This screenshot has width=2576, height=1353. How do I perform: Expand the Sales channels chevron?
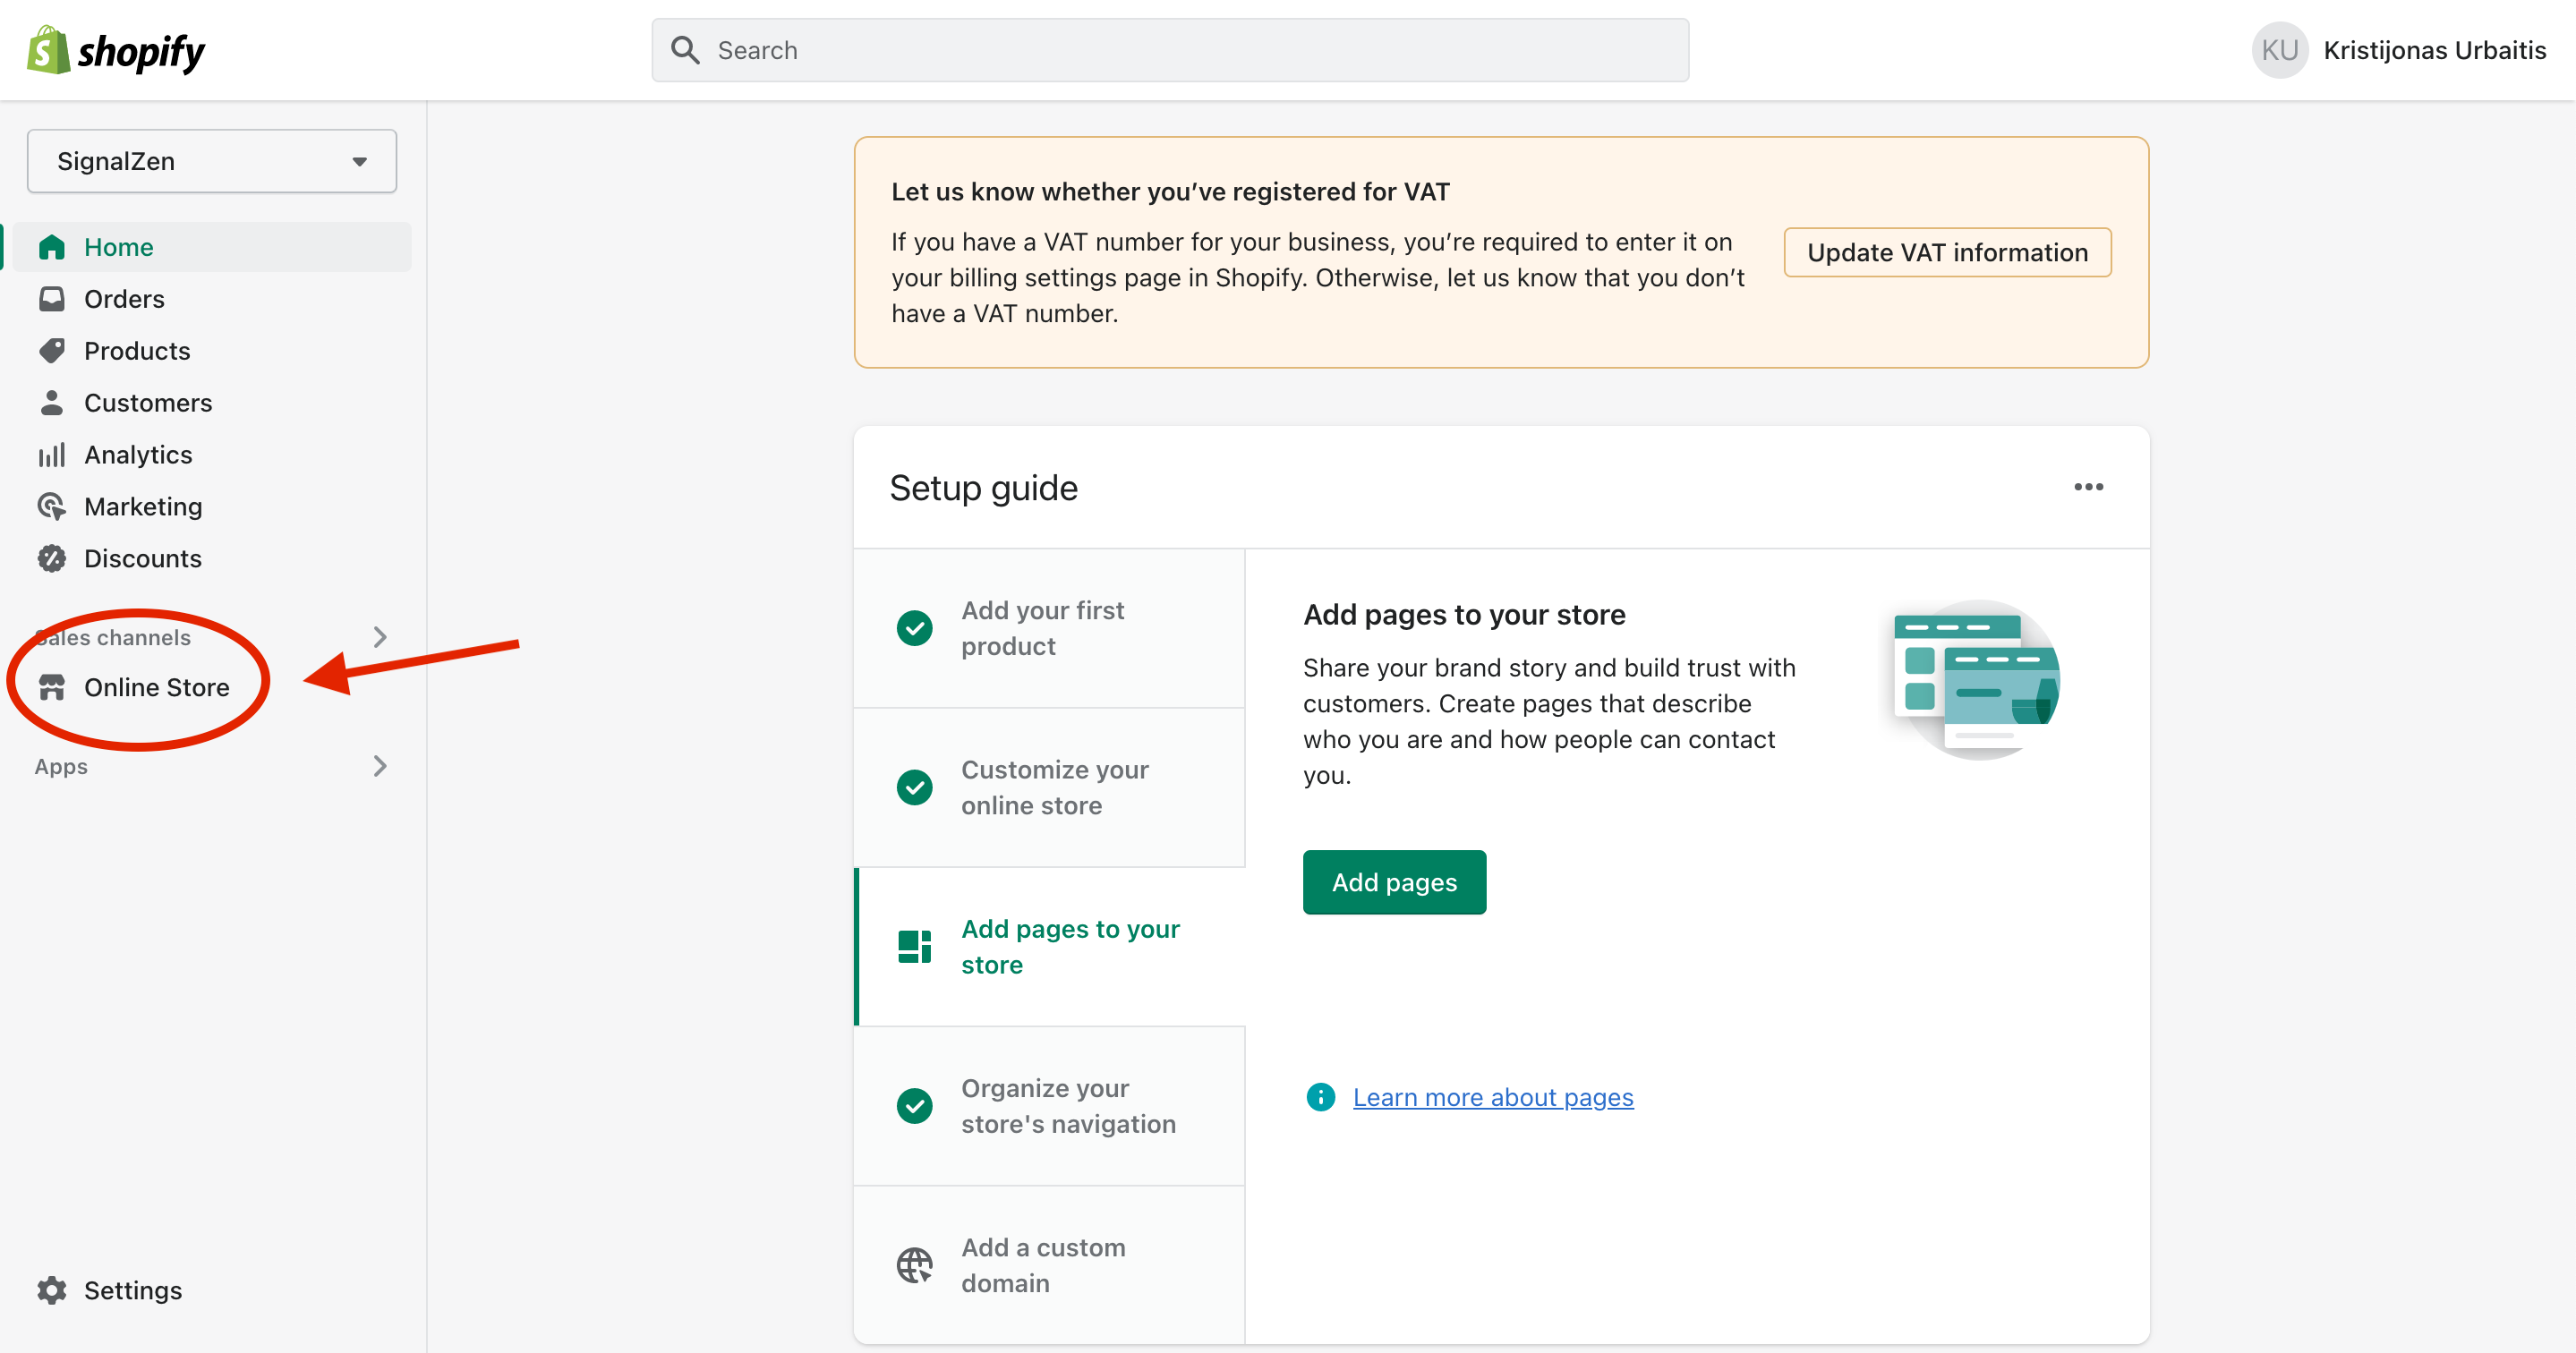pos(380,637)
